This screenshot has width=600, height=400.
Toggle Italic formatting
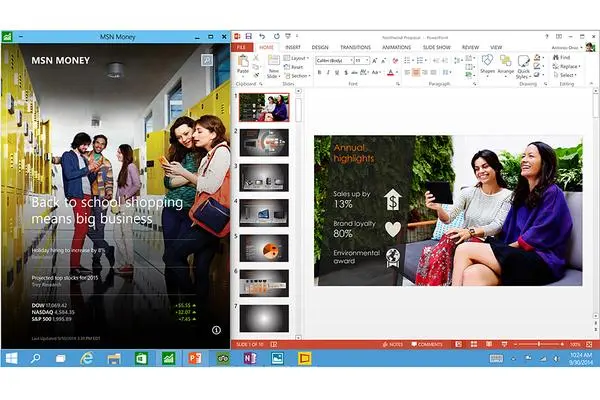click(328, 72)
